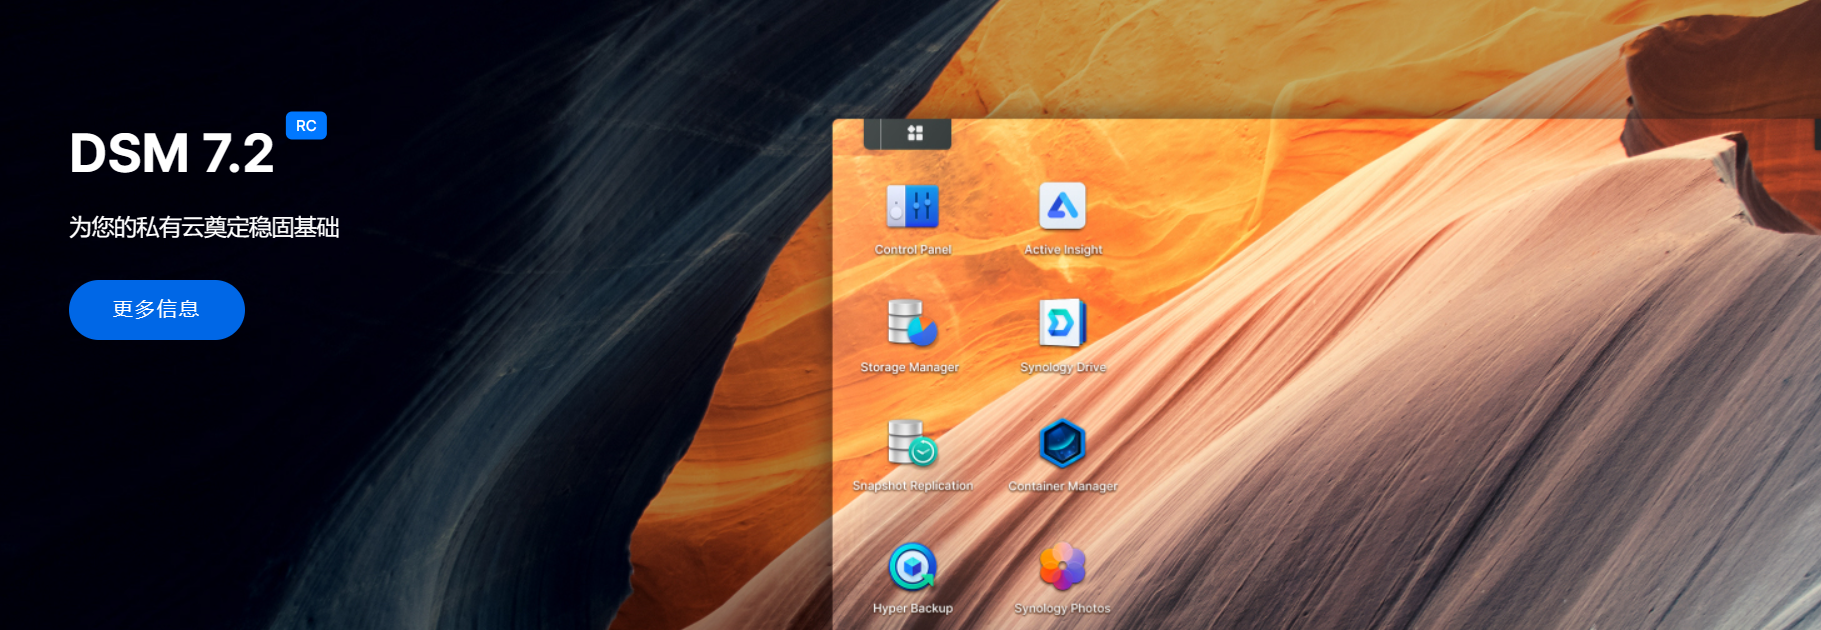
Task: Open the DSM Main Menu grid icon
Action: tap(914, 133)
